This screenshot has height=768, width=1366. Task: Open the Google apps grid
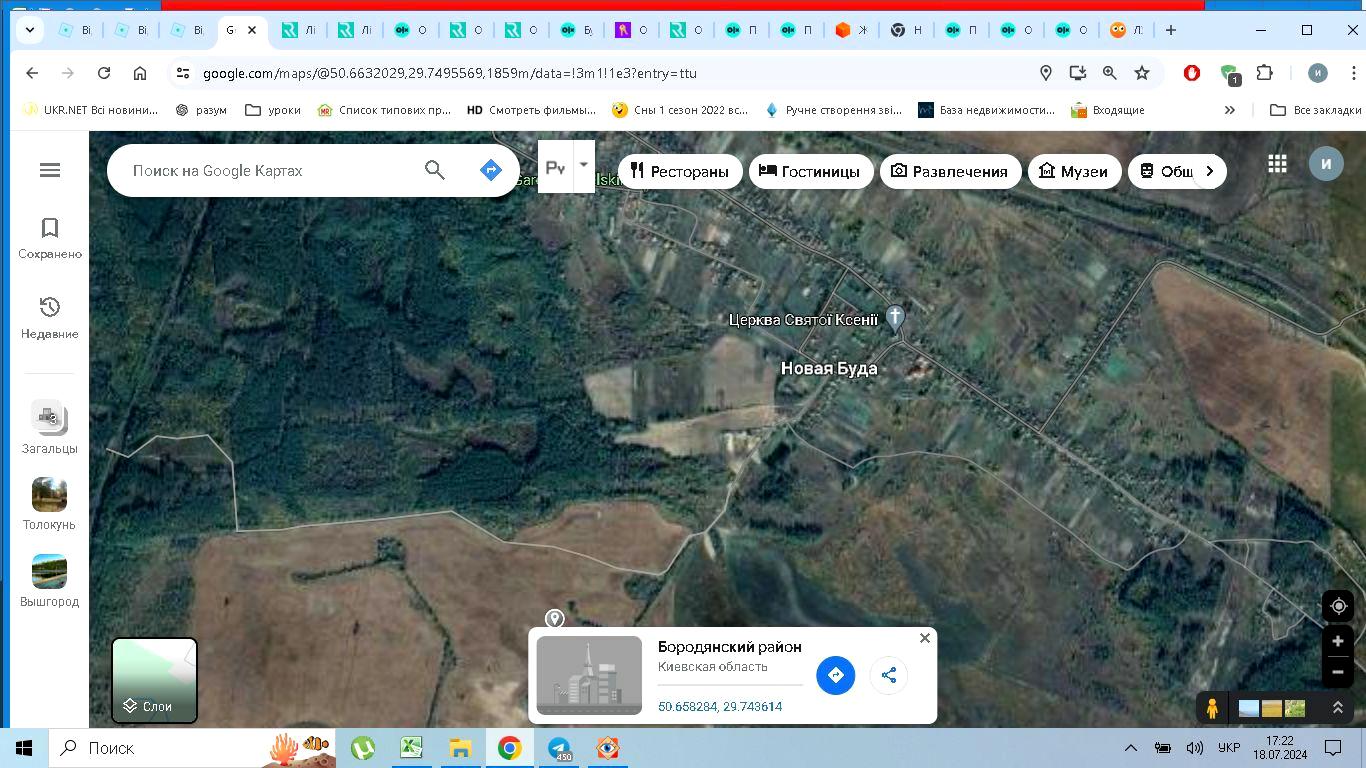click(x=1277, y=164)
